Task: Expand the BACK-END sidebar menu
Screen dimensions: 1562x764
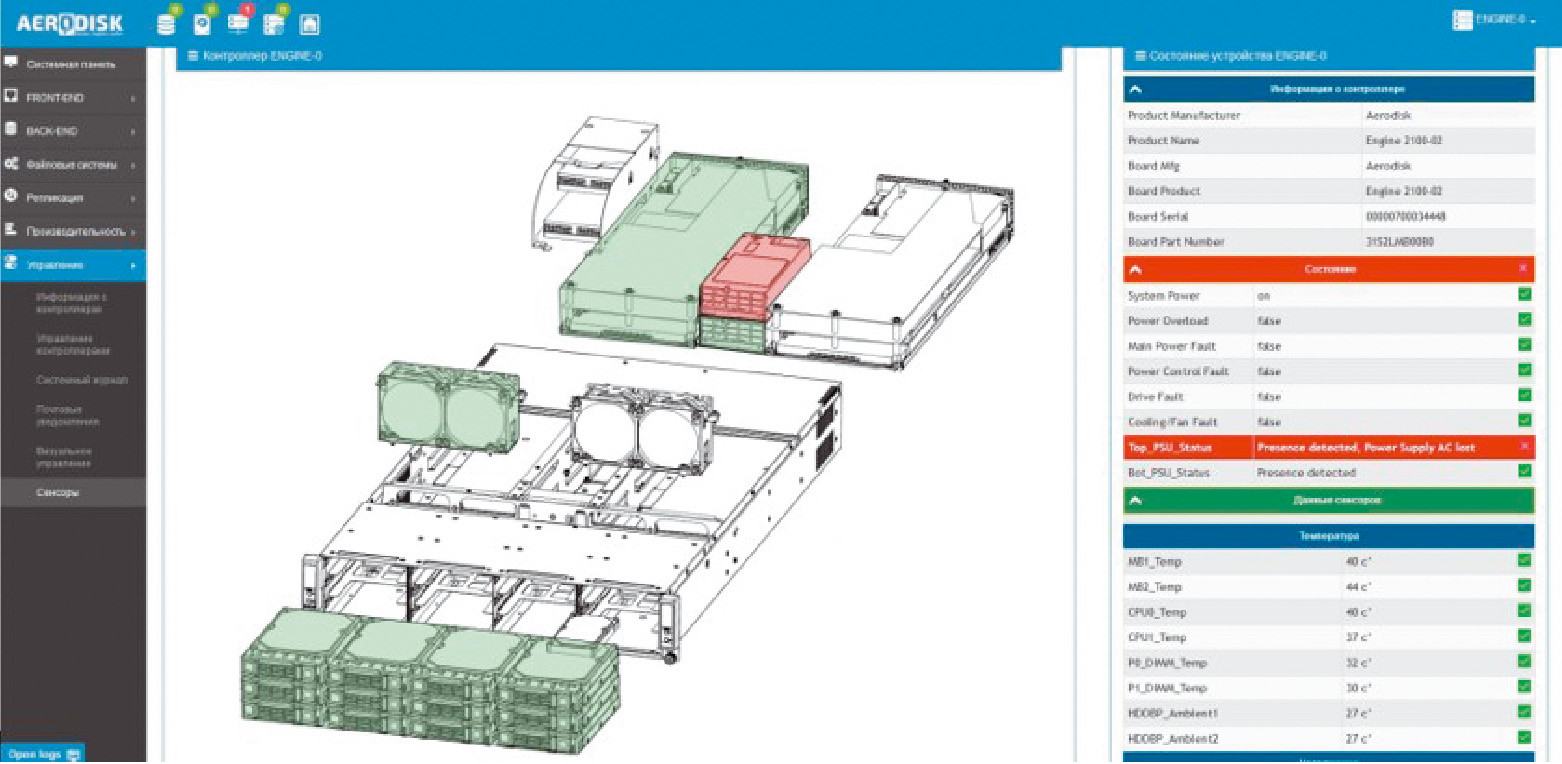Action: (x=72, y=131)
